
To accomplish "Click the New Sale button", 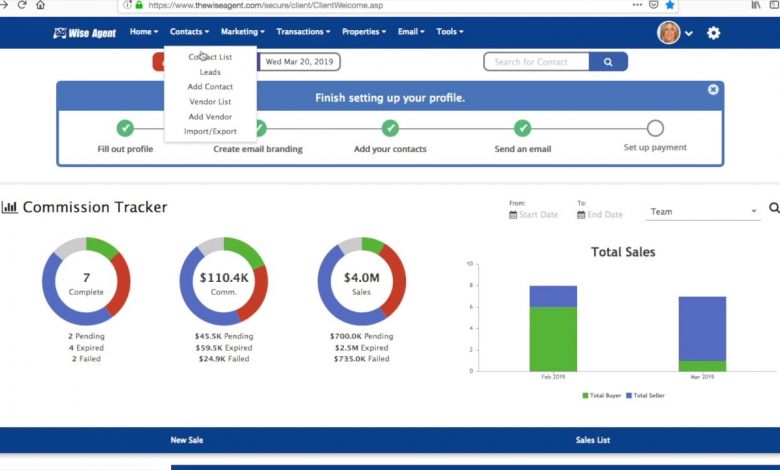I will click(x=187, y=440).
